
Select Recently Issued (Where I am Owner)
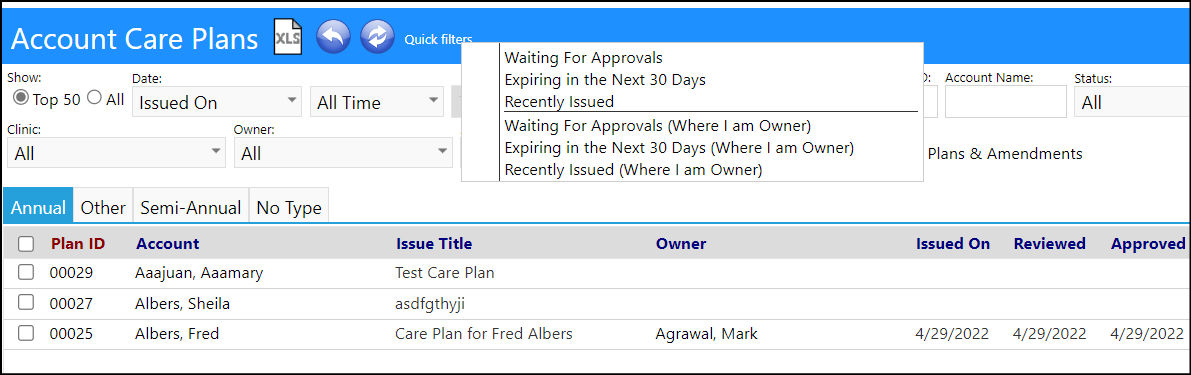633,170
